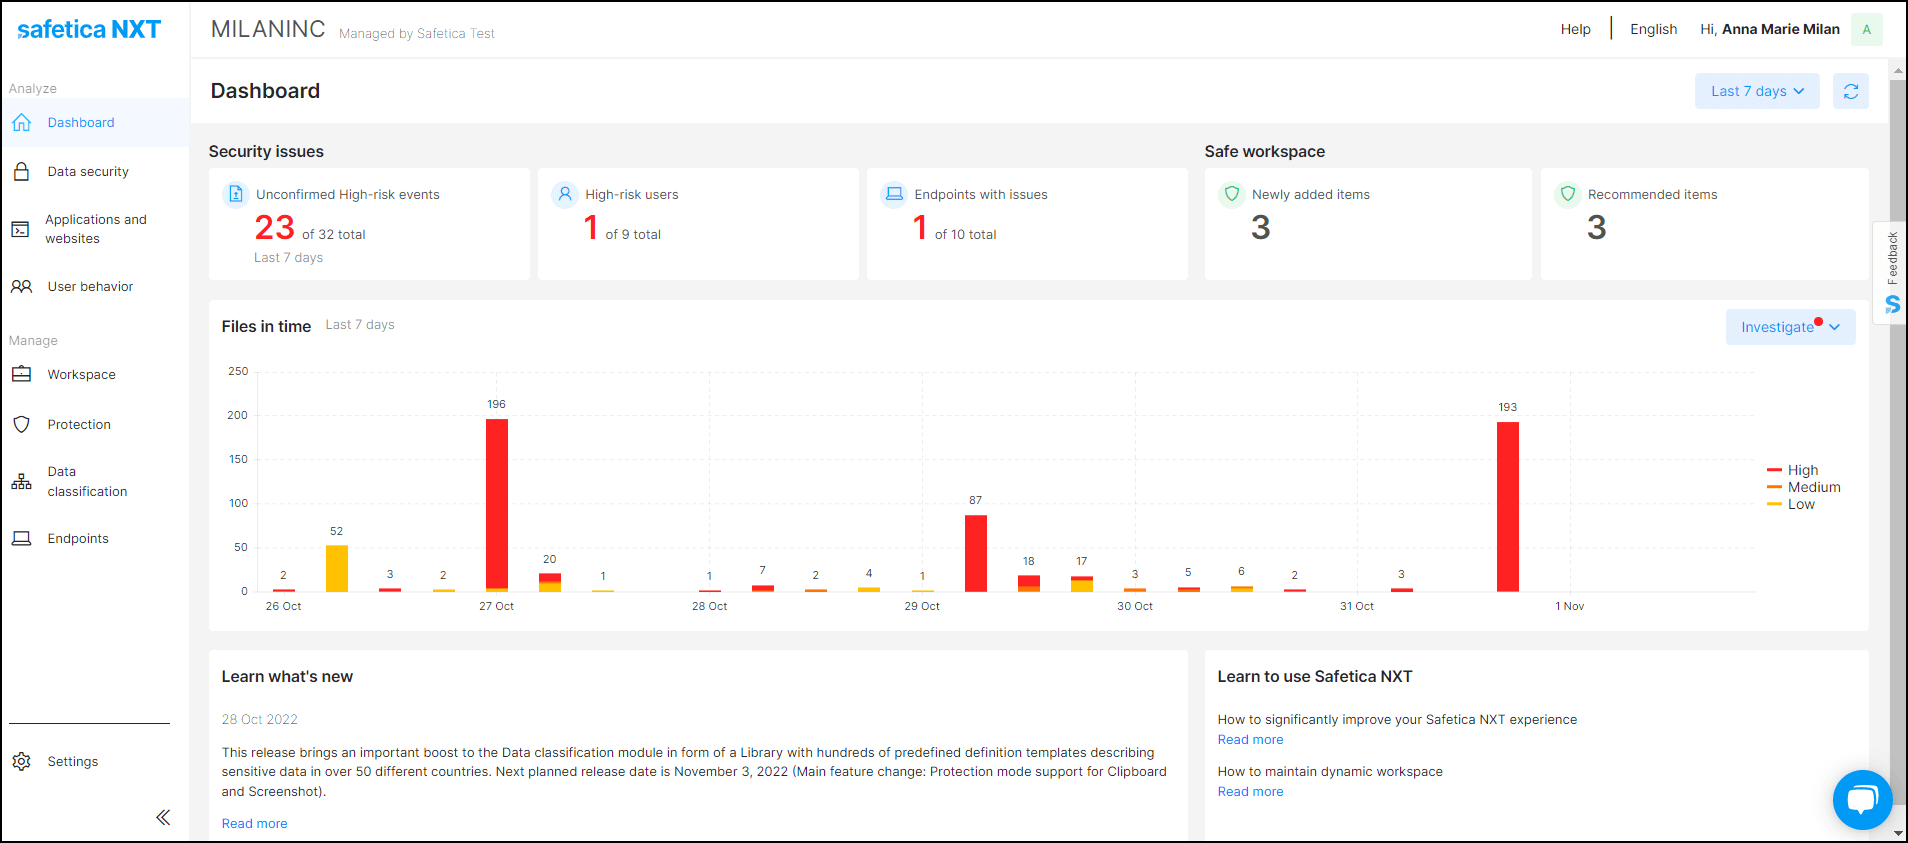
Task: Open Applications and websites section
Action: 95,229
